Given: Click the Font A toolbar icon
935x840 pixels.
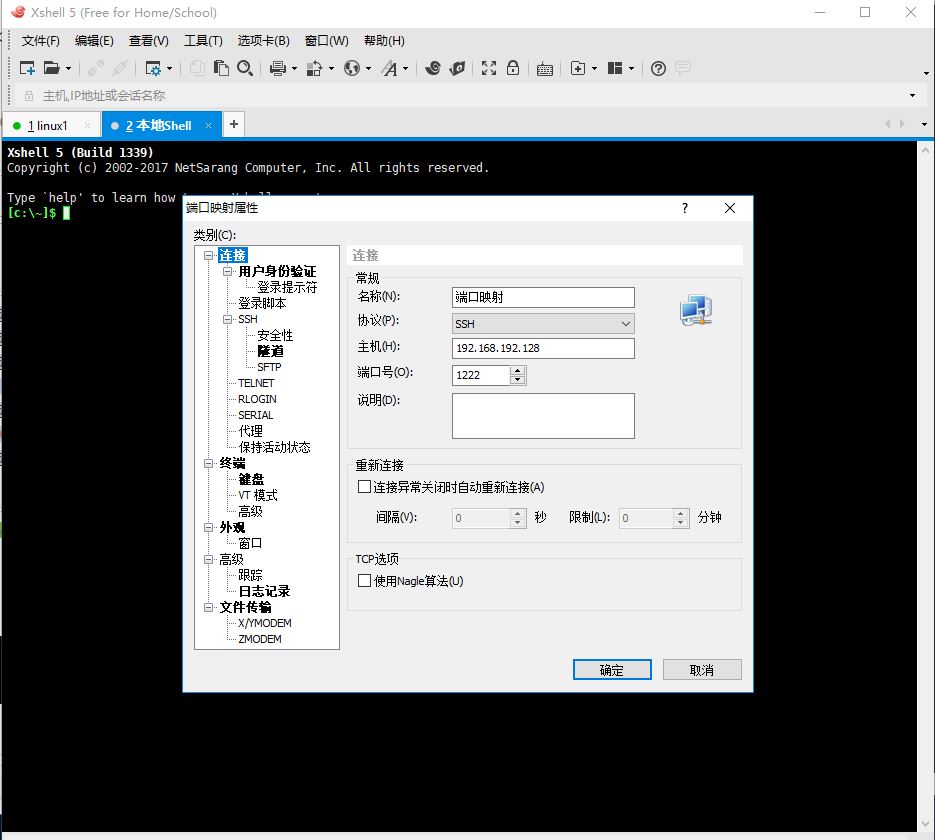Looking at the screenshot, I should coord(389,69).
